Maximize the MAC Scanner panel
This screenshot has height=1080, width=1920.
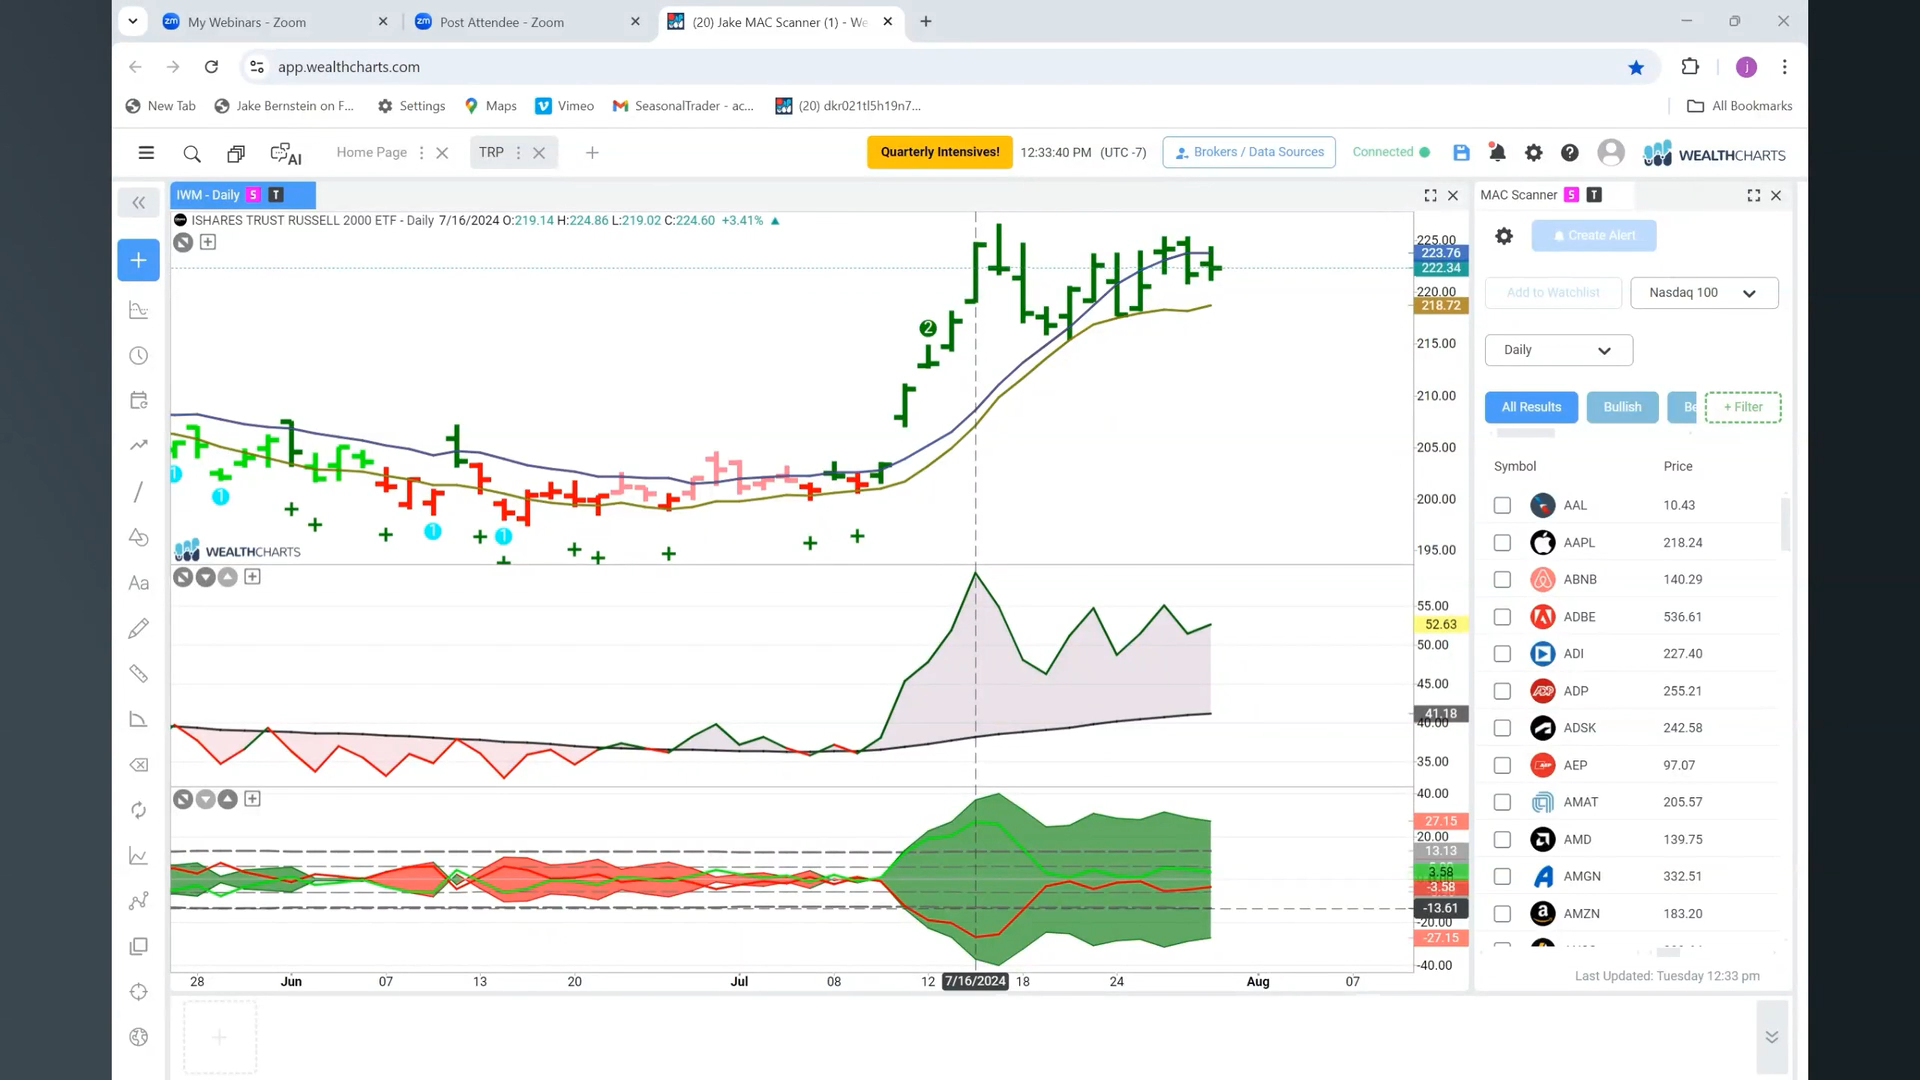click(1754, 195)
